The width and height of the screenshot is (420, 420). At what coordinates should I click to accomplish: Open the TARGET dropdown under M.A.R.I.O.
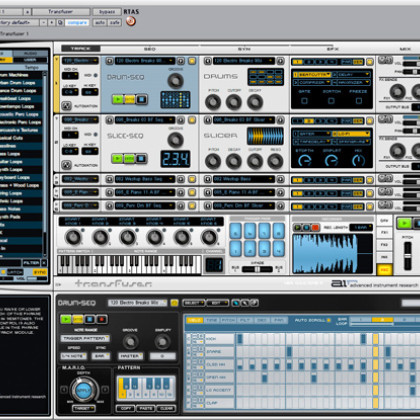tap(83, 408)
